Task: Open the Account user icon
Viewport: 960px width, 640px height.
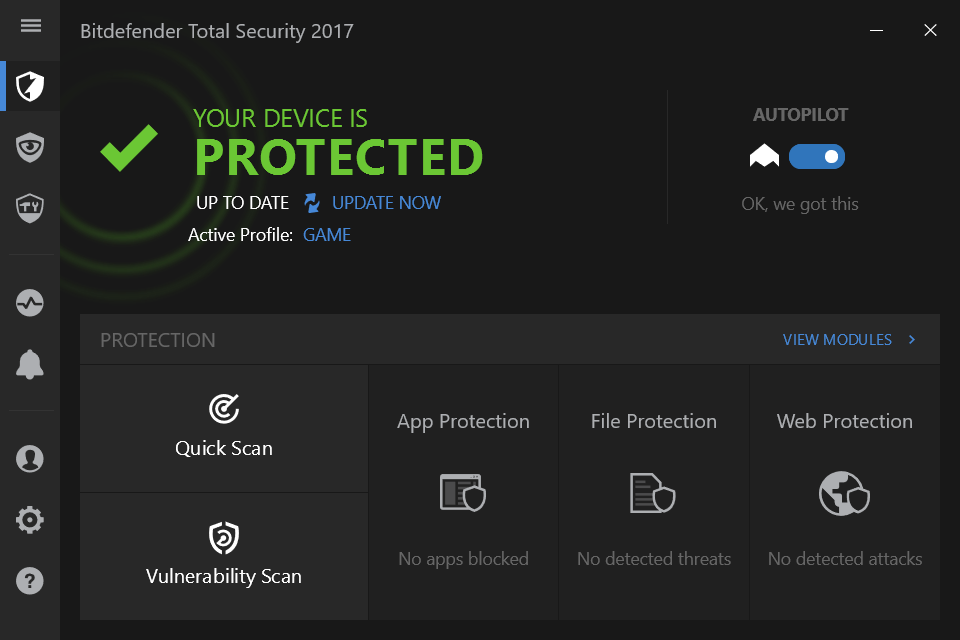Action: point(30,459)
